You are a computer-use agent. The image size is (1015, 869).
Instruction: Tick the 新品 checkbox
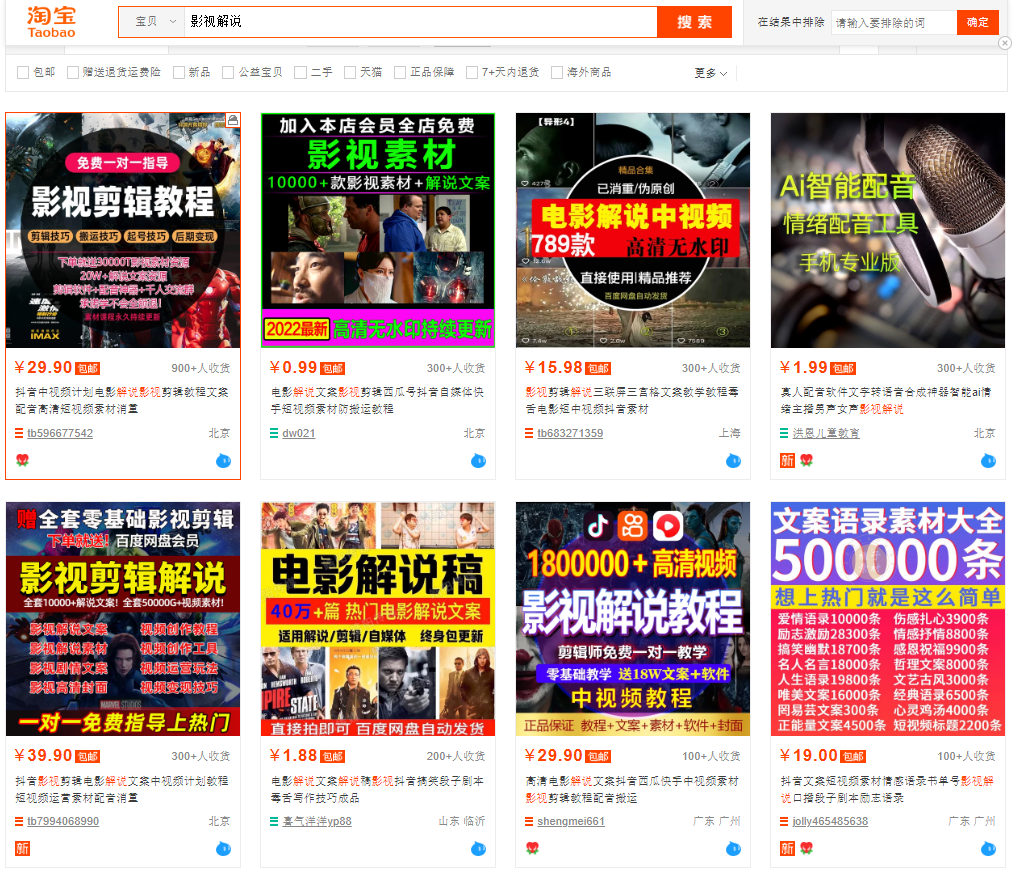[179, 73]
